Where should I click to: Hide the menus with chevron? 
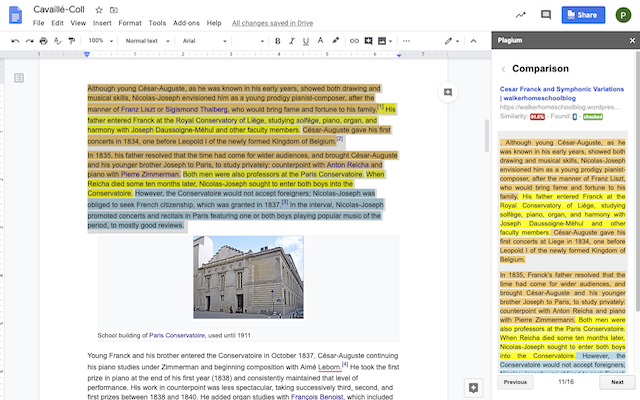473,41
